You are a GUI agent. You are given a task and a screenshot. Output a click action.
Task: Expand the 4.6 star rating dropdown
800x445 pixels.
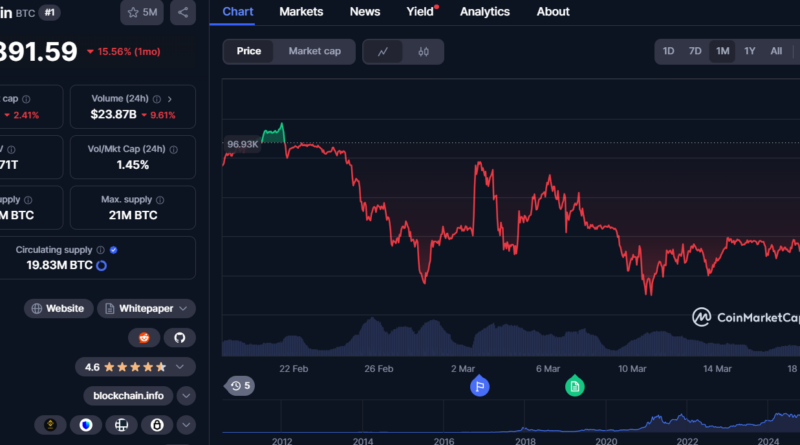pyautogui.click(x=187, y=367)
